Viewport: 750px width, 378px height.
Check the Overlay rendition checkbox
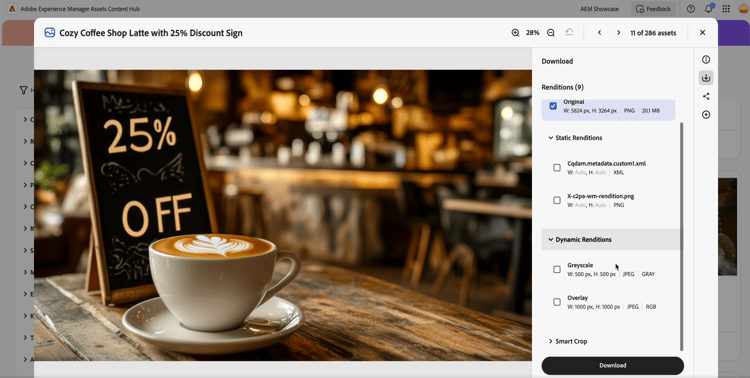557,302
